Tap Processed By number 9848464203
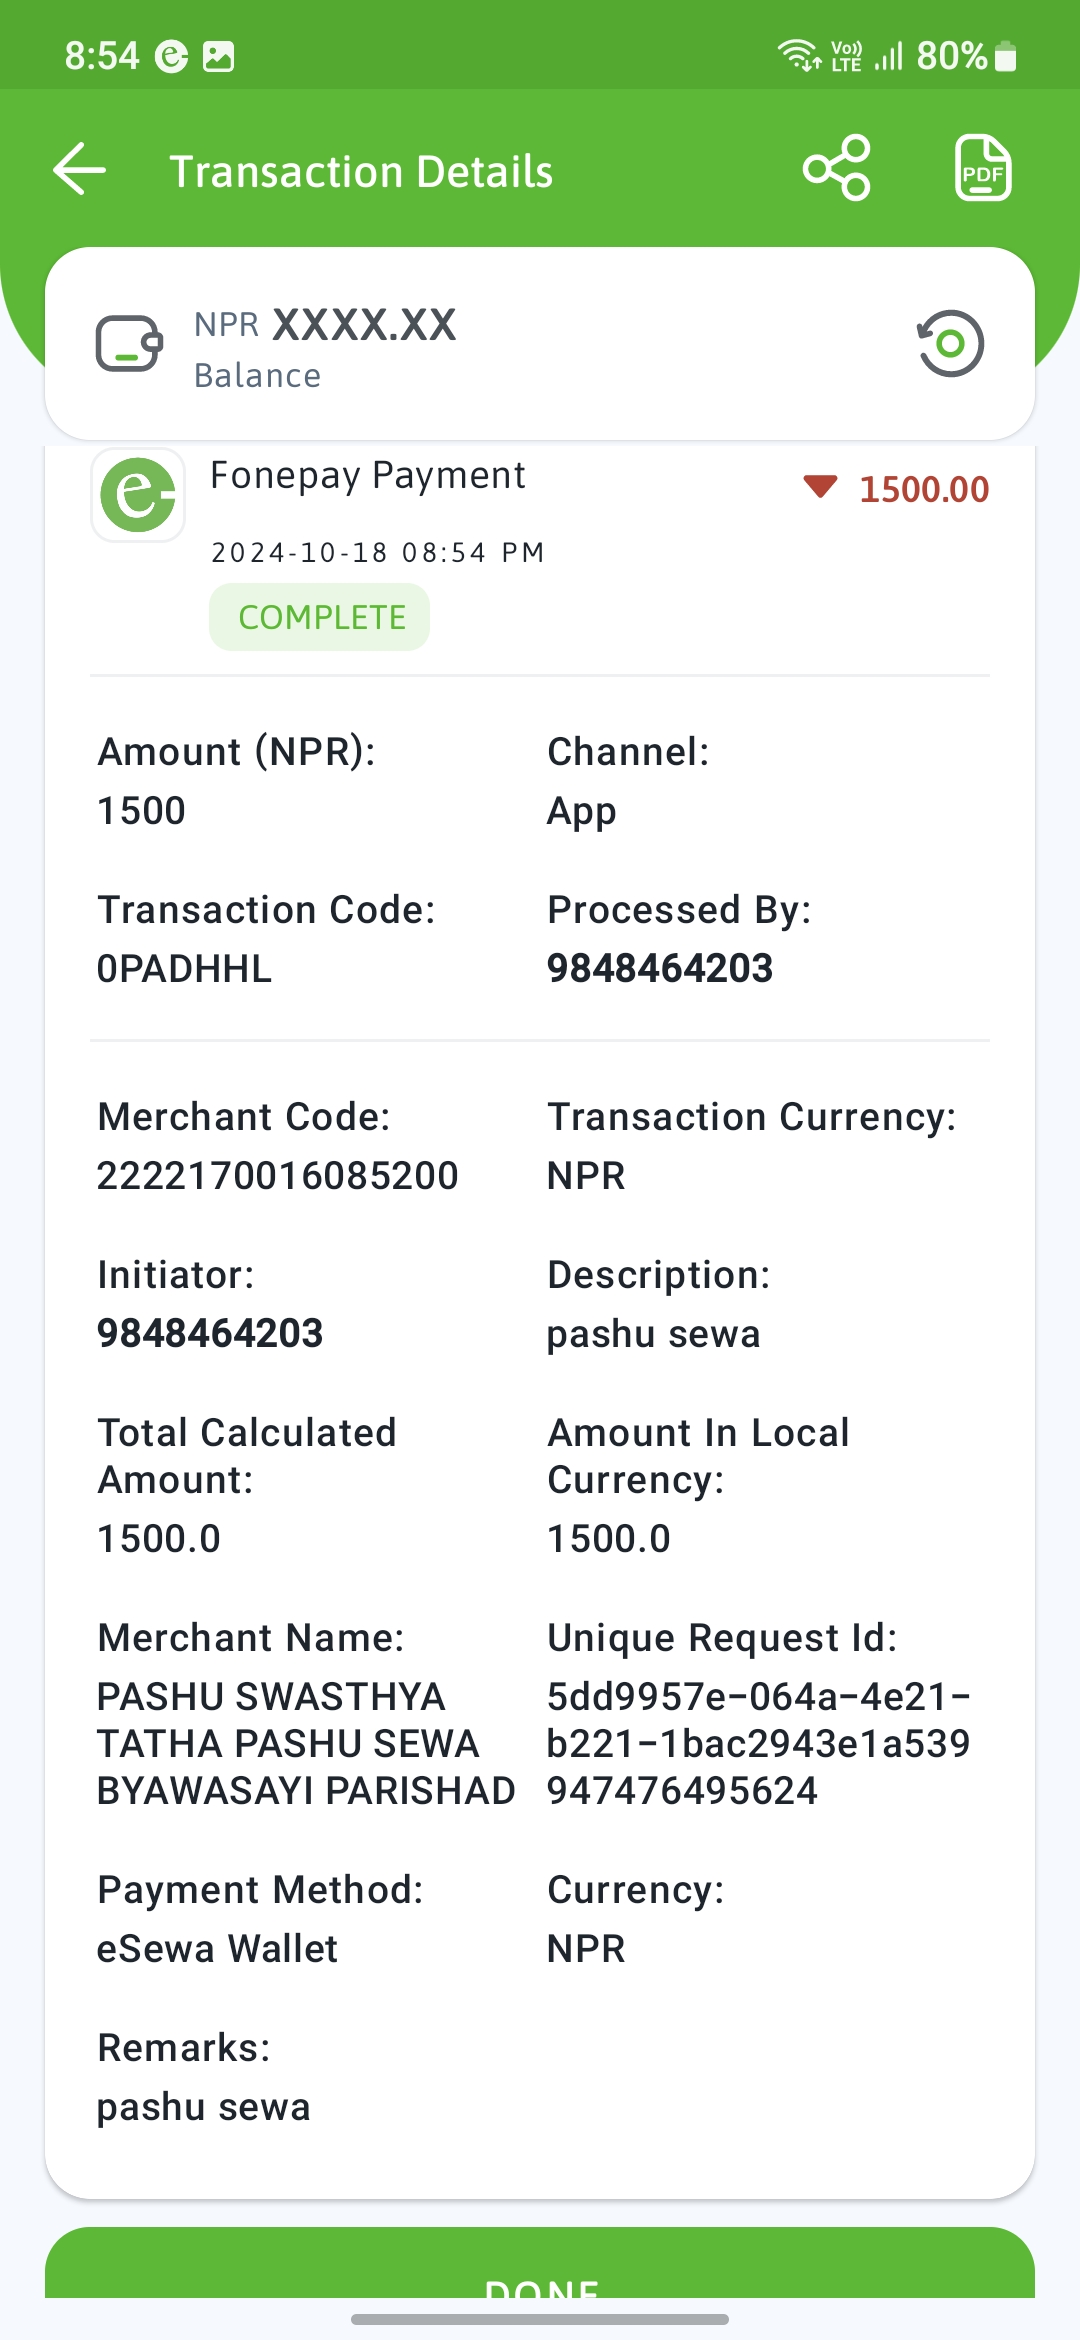 [x=660, y=968]
